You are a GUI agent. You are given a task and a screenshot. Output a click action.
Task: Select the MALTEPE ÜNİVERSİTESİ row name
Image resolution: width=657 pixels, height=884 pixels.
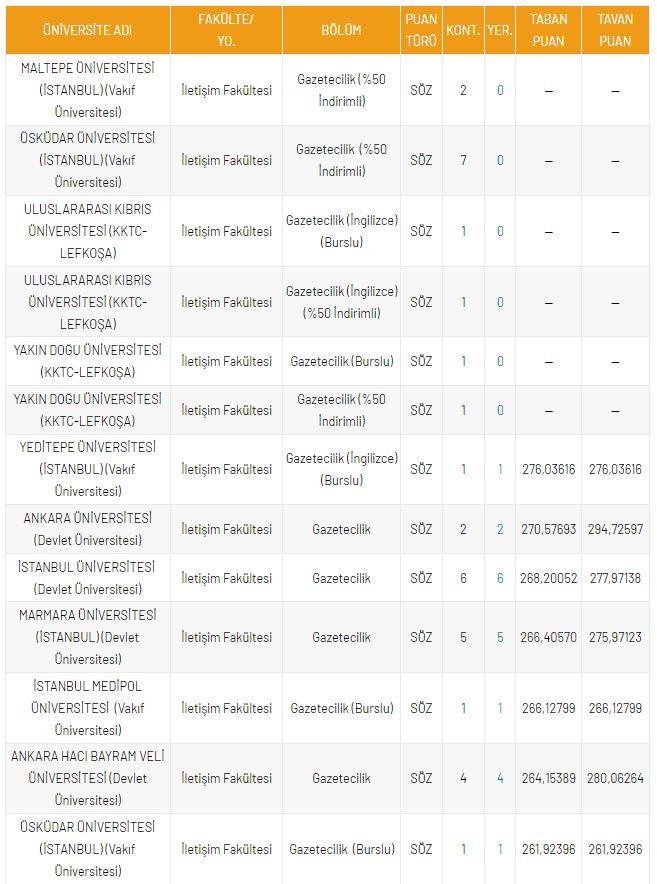[x=88, y=90]
